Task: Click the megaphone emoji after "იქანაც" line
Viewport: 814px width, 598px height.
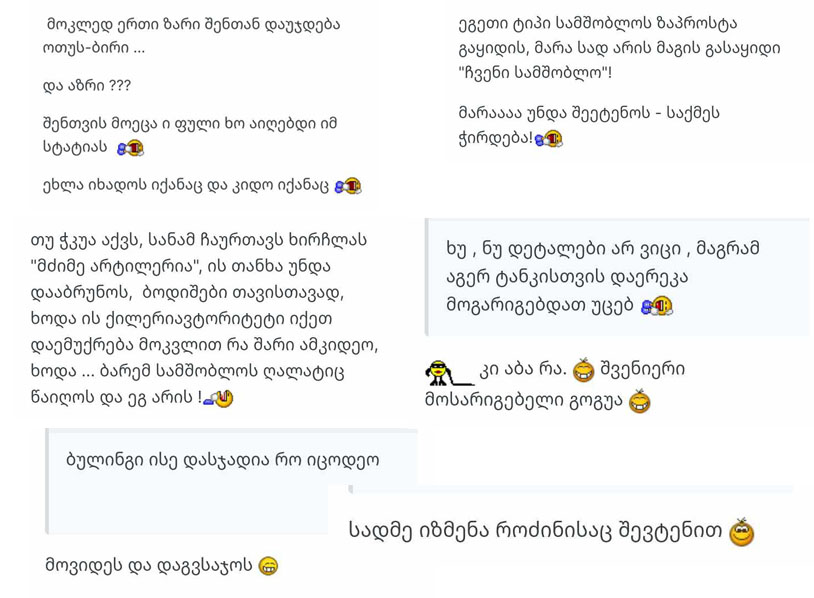Action: 348,186
